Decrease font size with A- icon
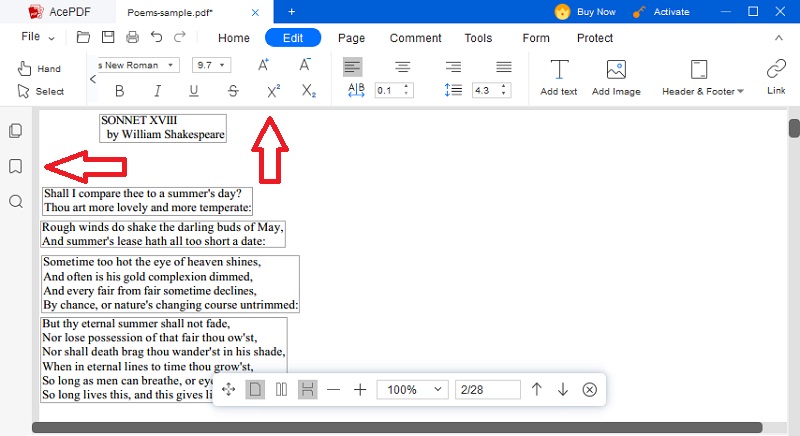800x436 pixels. (x=305, y=65)
